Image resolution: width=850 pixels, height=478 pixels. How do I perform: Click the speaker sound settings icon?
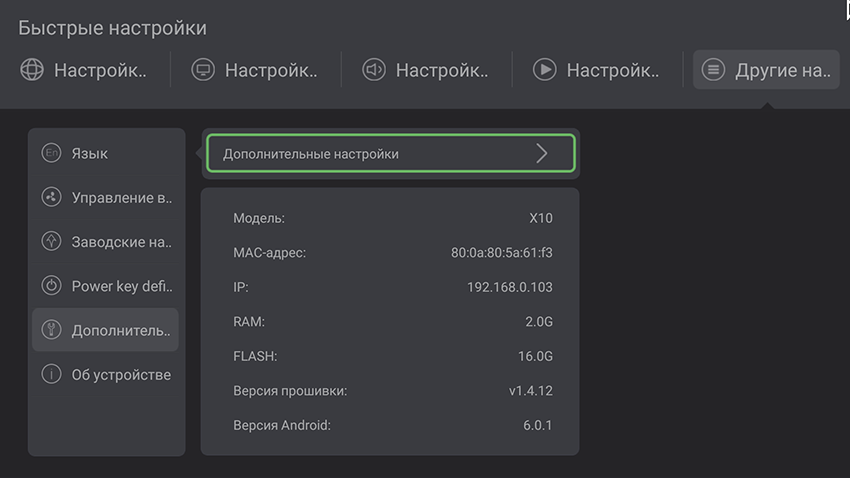coord(374,70)
